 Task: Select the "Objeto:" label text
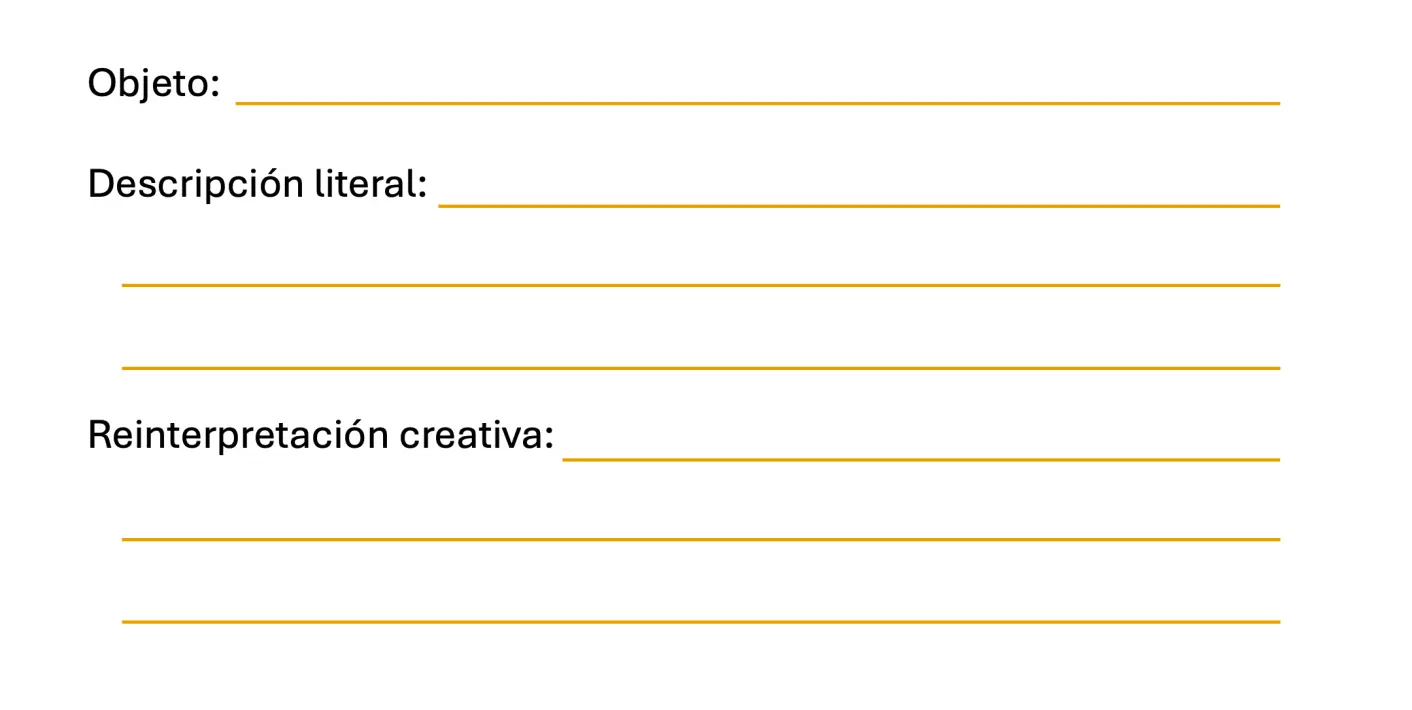click(x=153, y=82)
